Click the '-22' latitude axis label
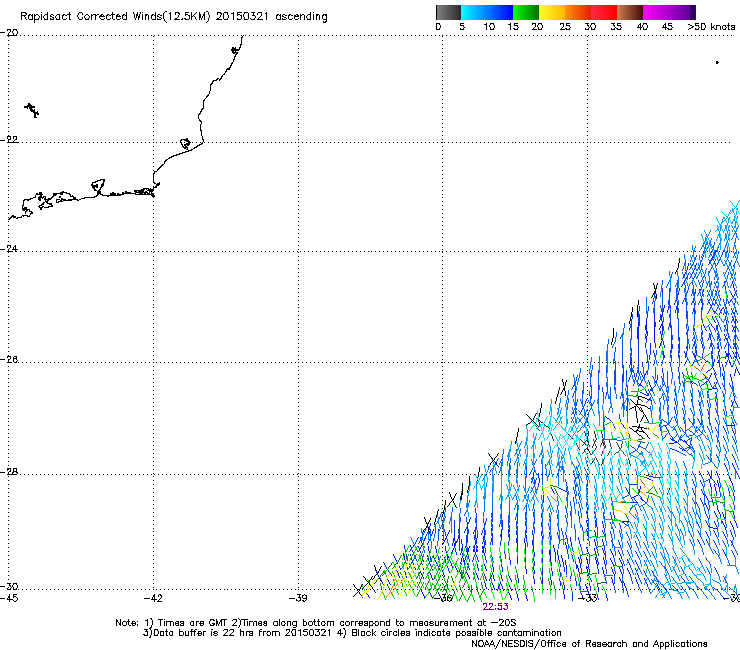740x650 pixels. (x=9, y=140)
